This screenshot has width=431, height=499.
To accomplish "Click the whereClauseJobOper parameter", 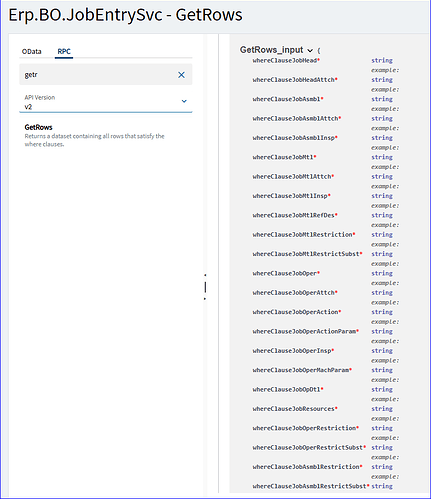I will [285, 273].
